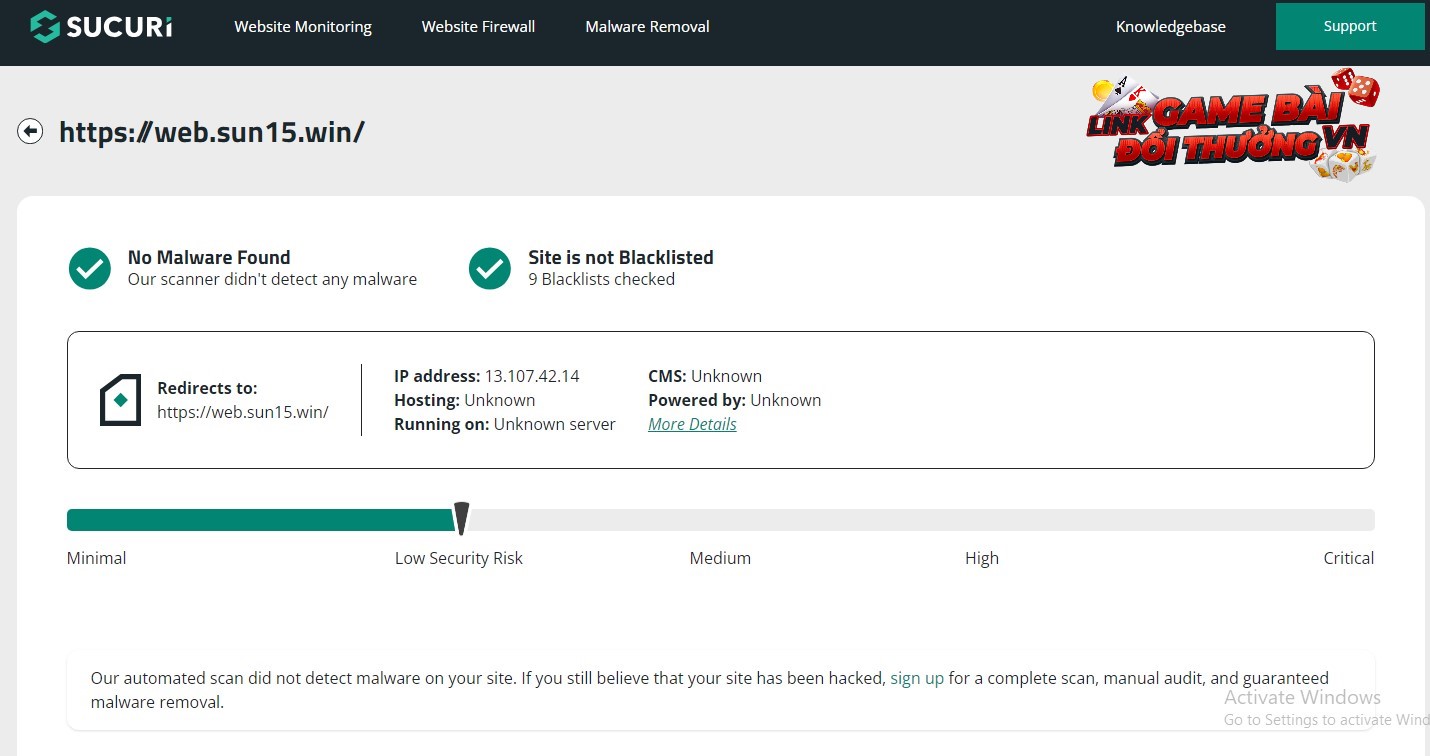Click the redirect page icon
This screenshot has height=756, width=1430.
120,400
